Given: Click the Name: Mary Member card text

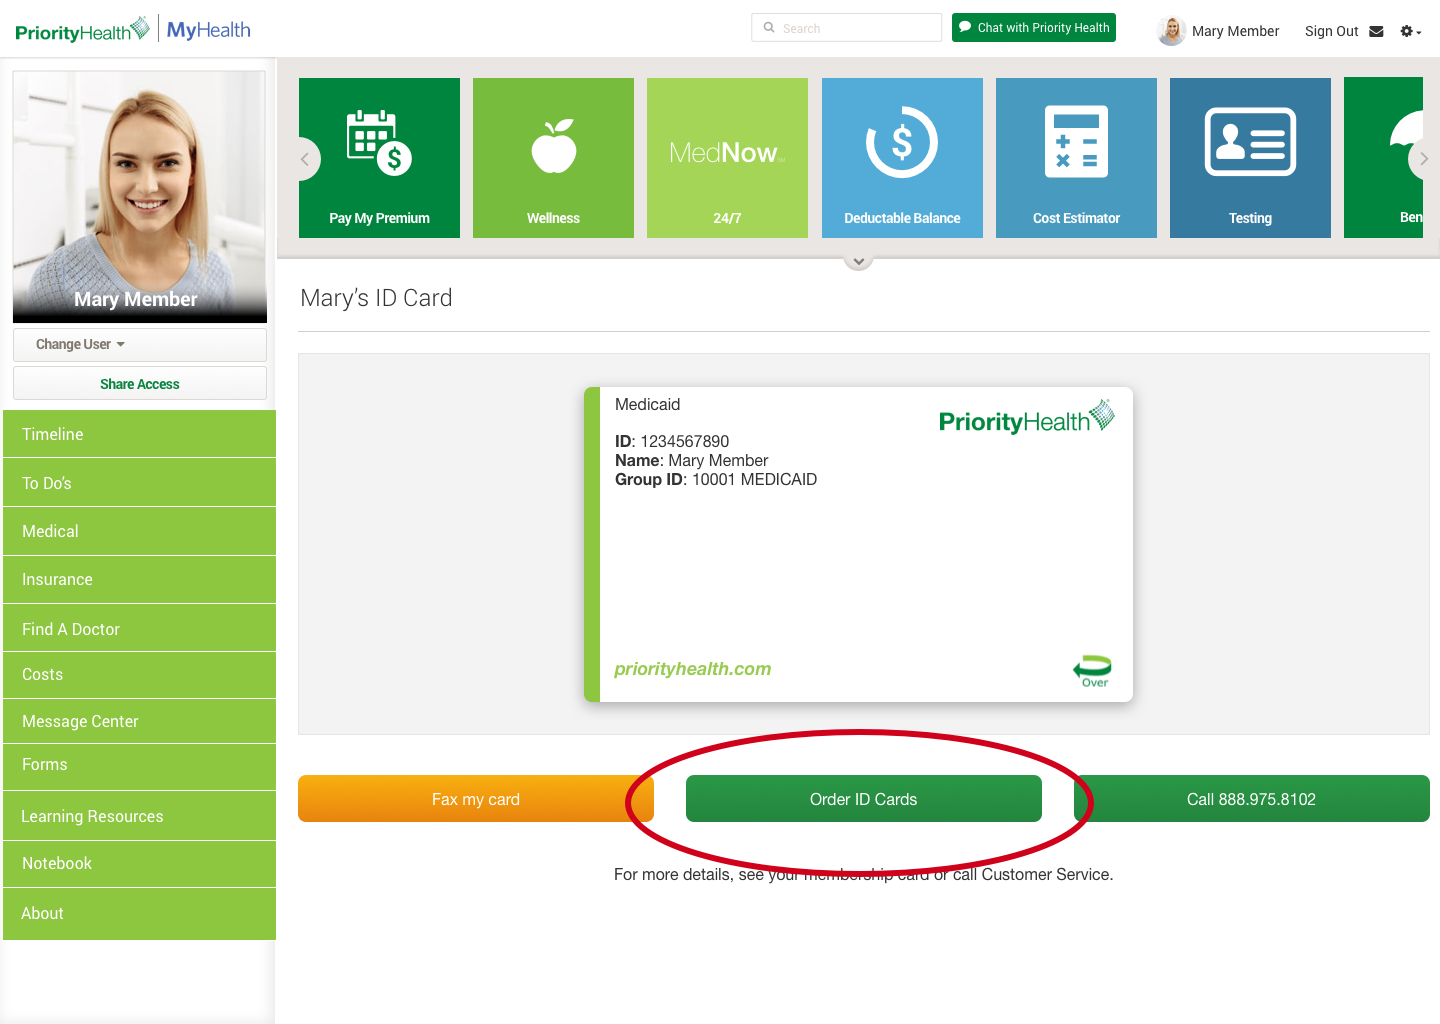Looking at the screenshot, I should pos(691,460).
